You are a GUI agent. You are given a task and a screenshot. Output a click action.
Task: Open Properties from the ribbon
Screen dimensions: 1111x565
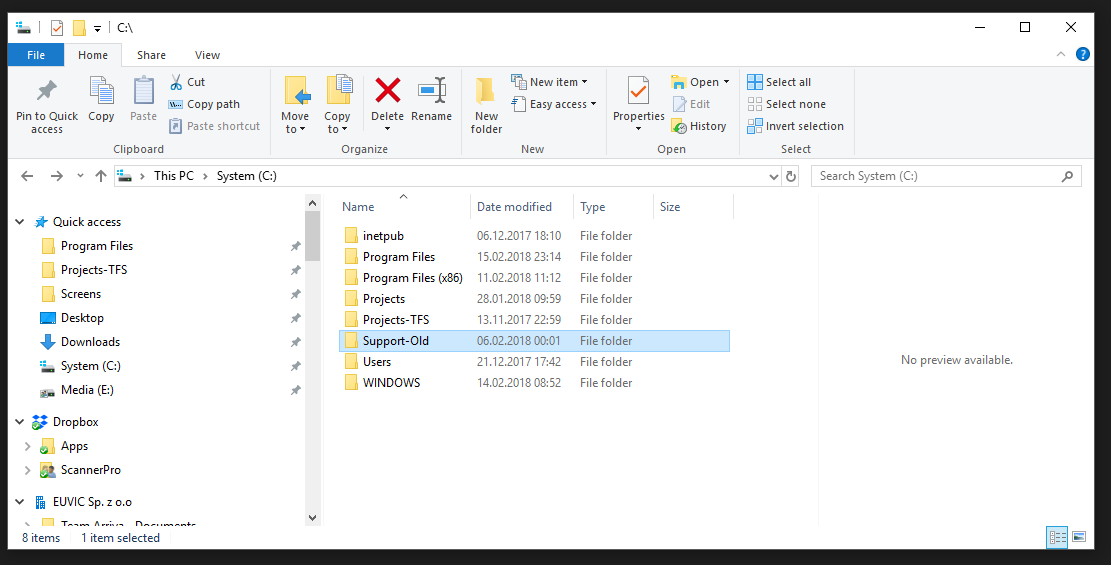coord(638,92)
